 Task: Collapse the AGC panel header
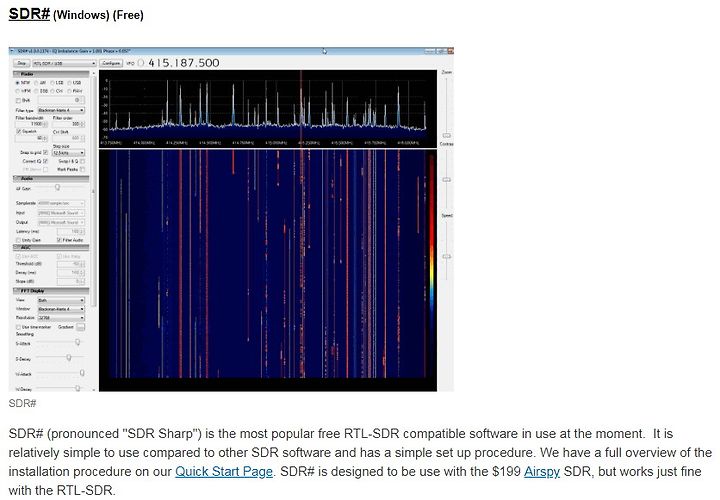point(51,247)
